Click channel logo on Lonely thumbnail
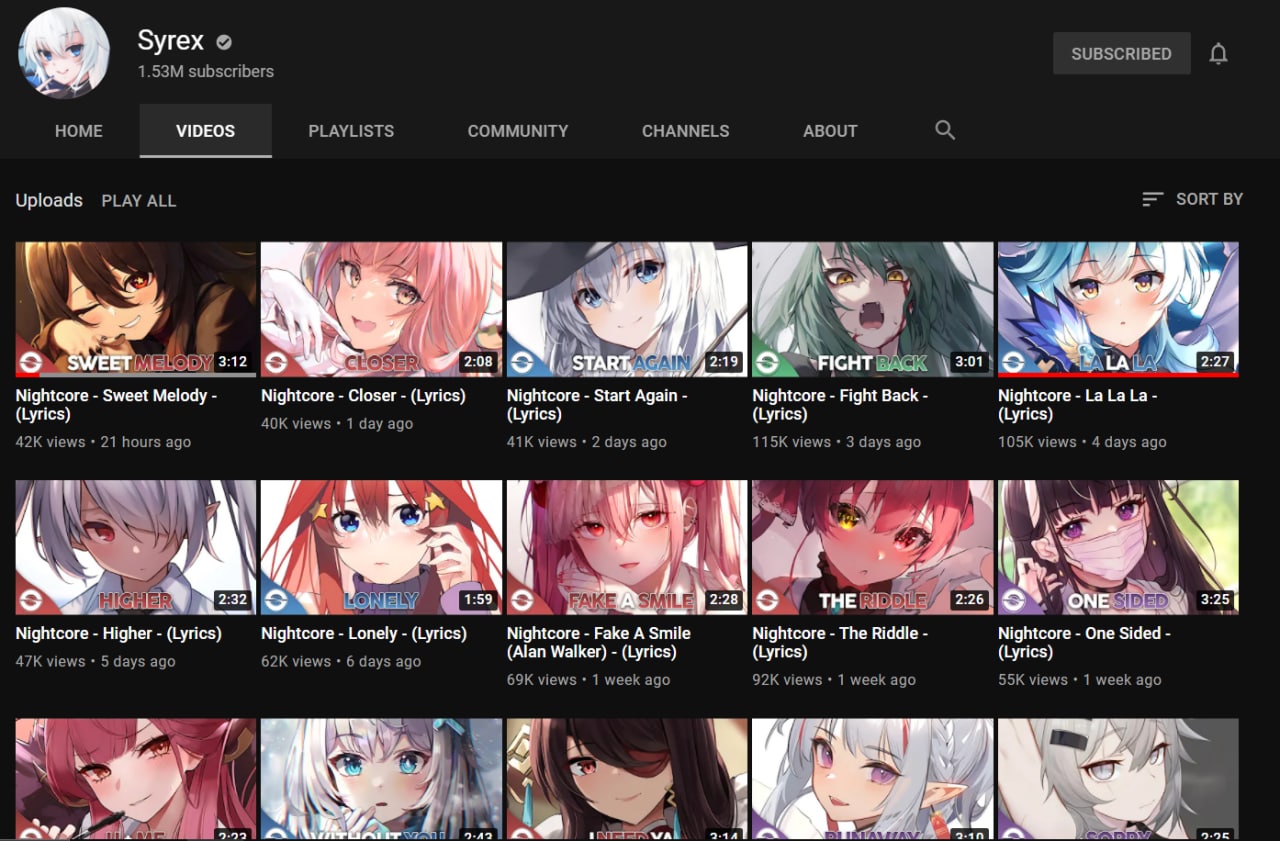 coord(277,600)
